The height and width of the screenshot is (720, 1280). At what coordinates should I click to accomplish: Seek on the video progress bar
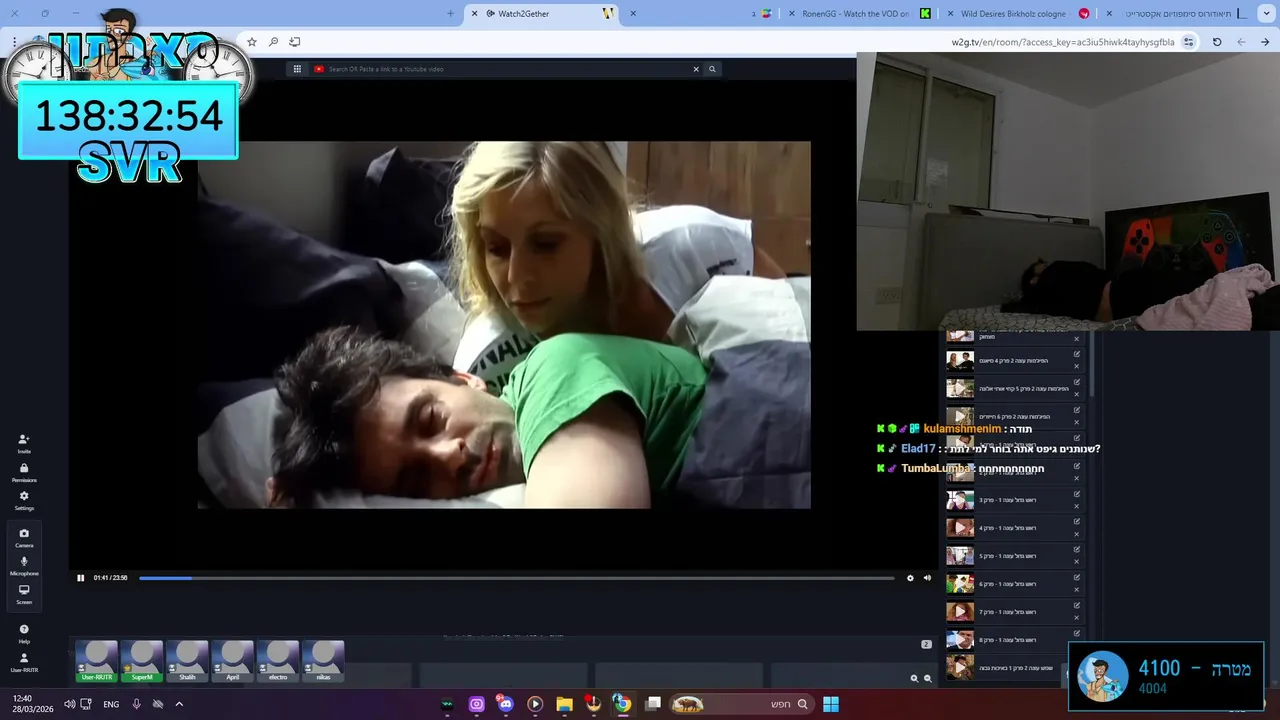(516, 578)
